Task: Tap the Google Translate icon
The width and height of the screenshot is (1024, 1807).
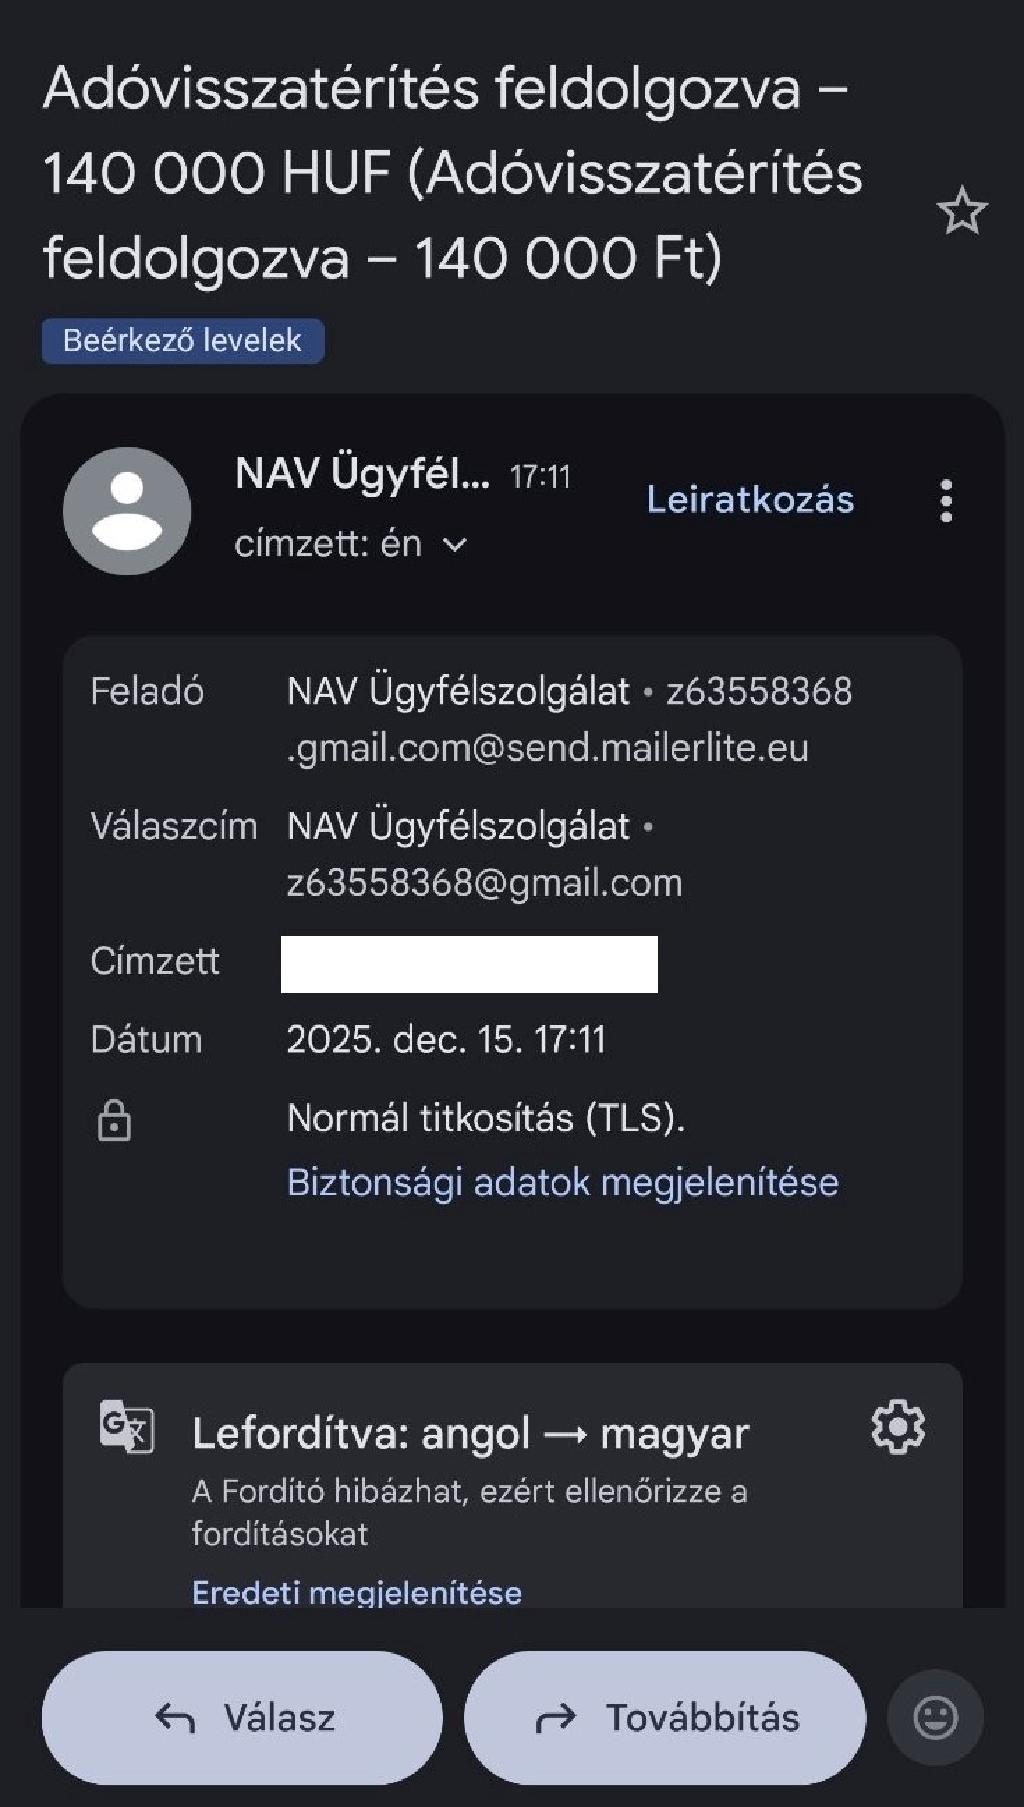Action: coord(127,1426)
